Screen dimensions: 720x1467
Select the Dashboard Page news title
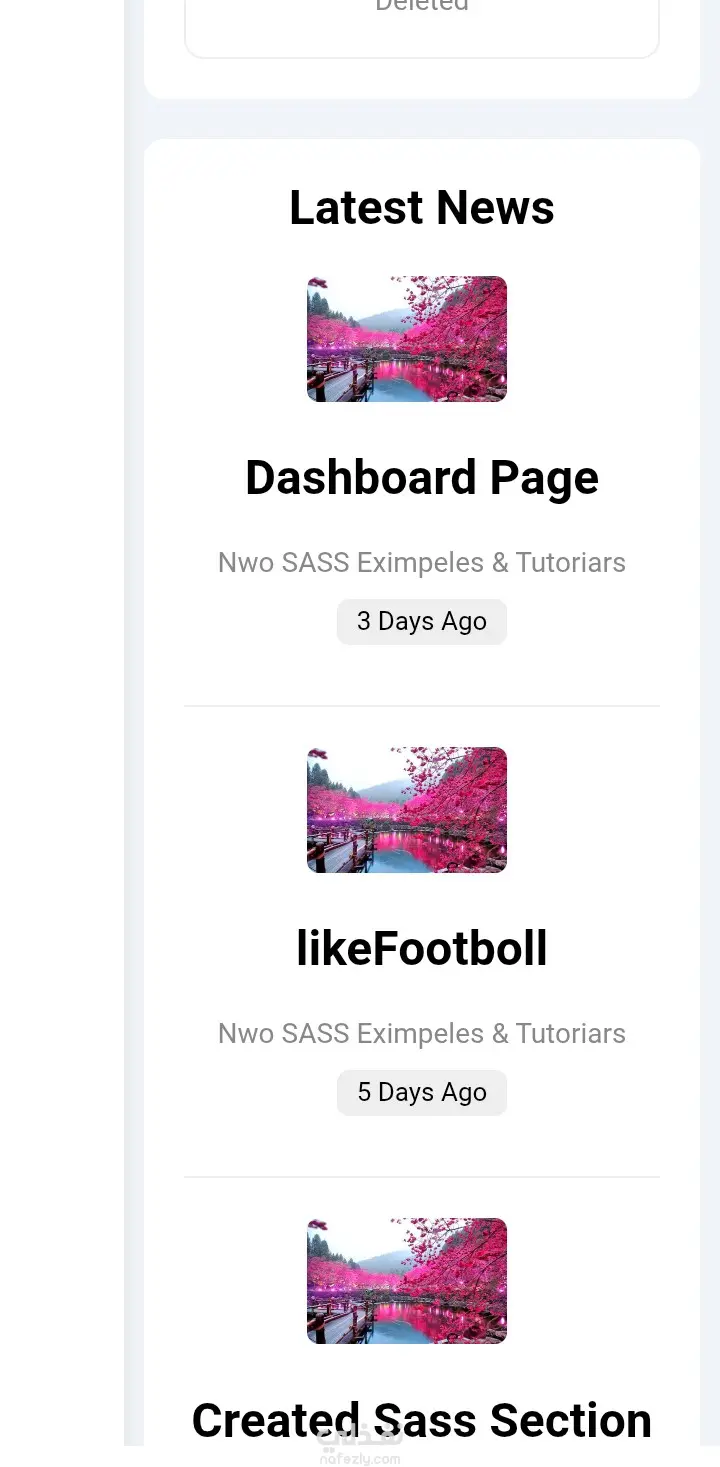(x=422, y=478)
